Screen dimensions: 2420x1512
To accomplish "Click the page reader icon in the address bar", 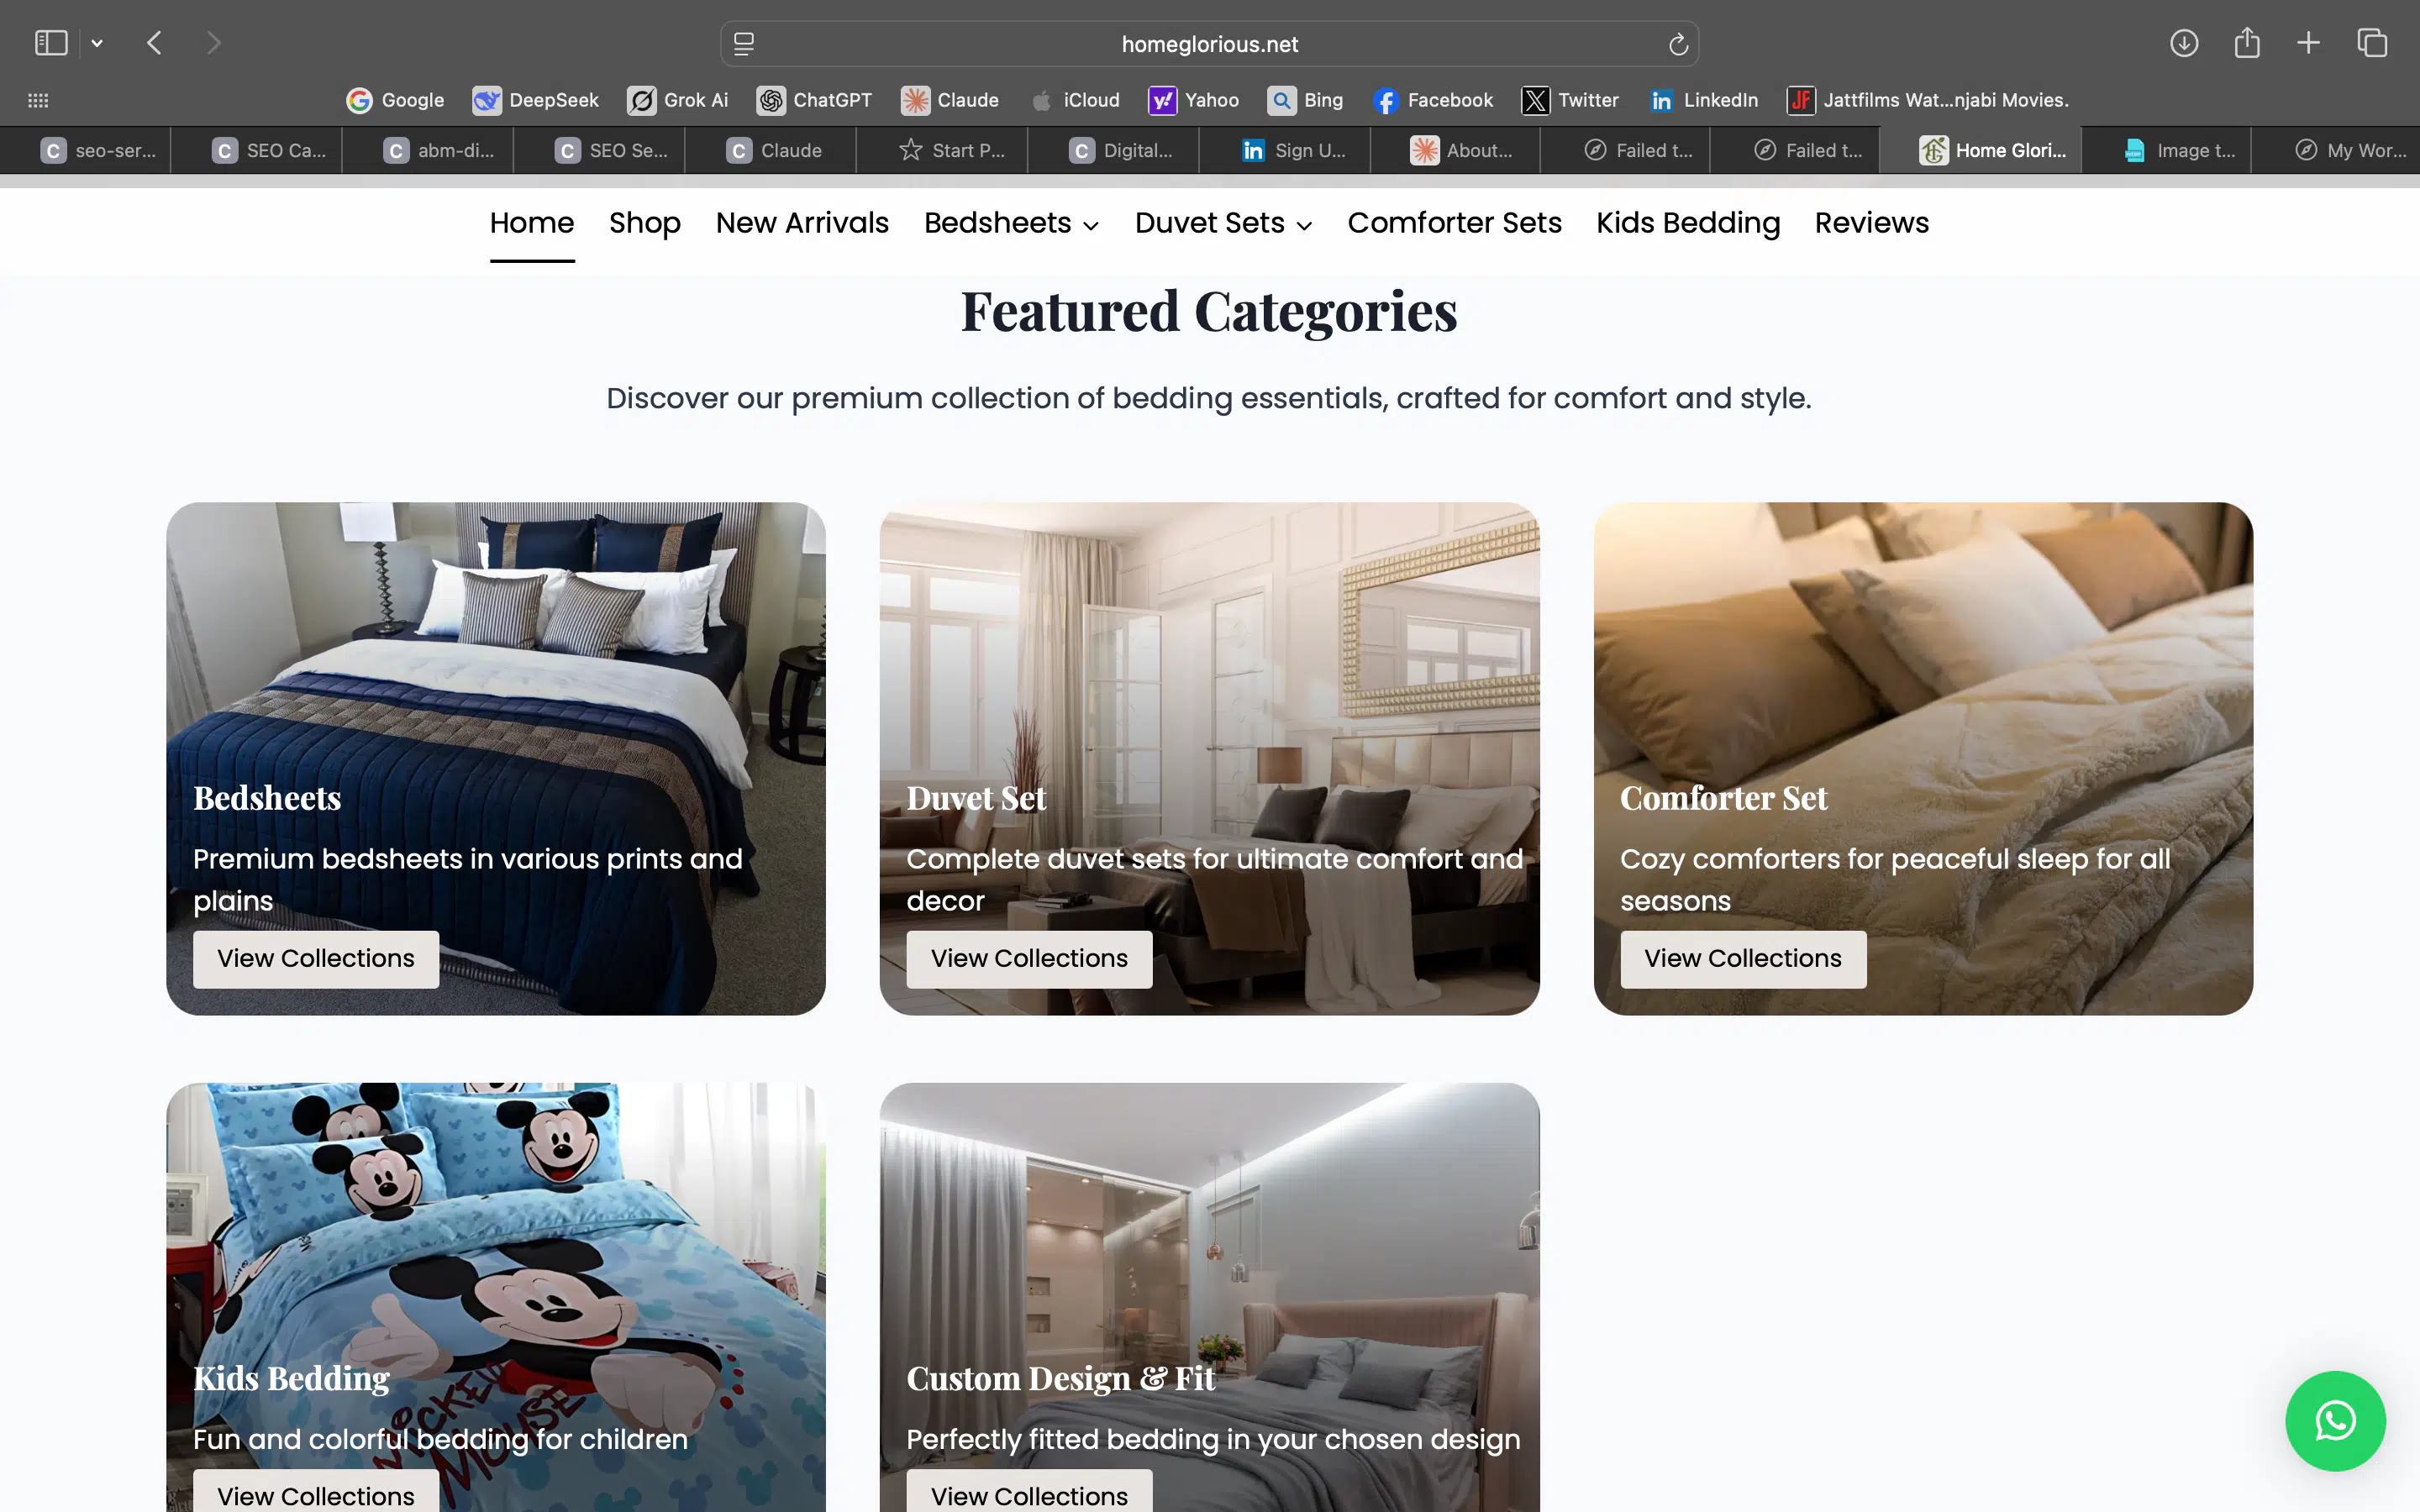I will tap(744, 44).
